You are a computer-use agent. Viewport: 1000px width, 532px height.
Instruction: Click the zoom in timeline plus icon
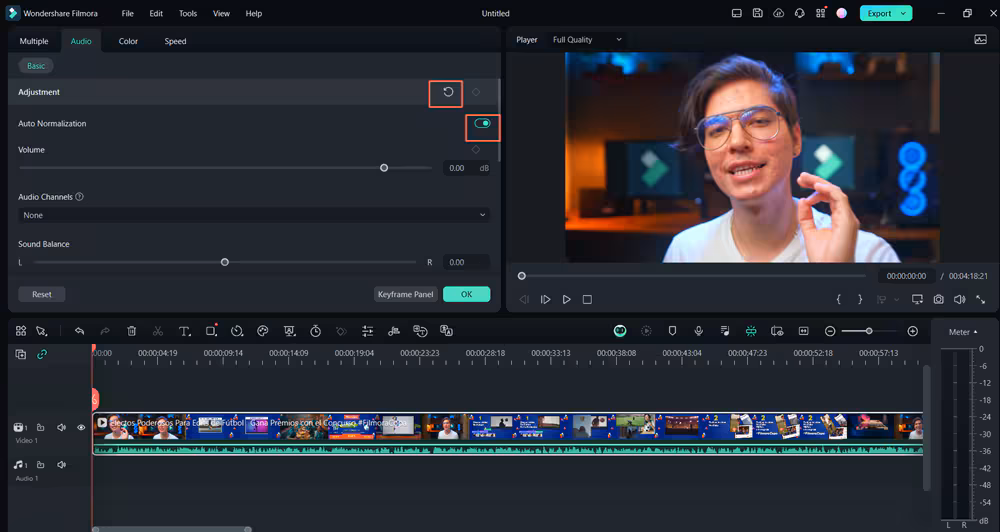[x=912, y=331]
